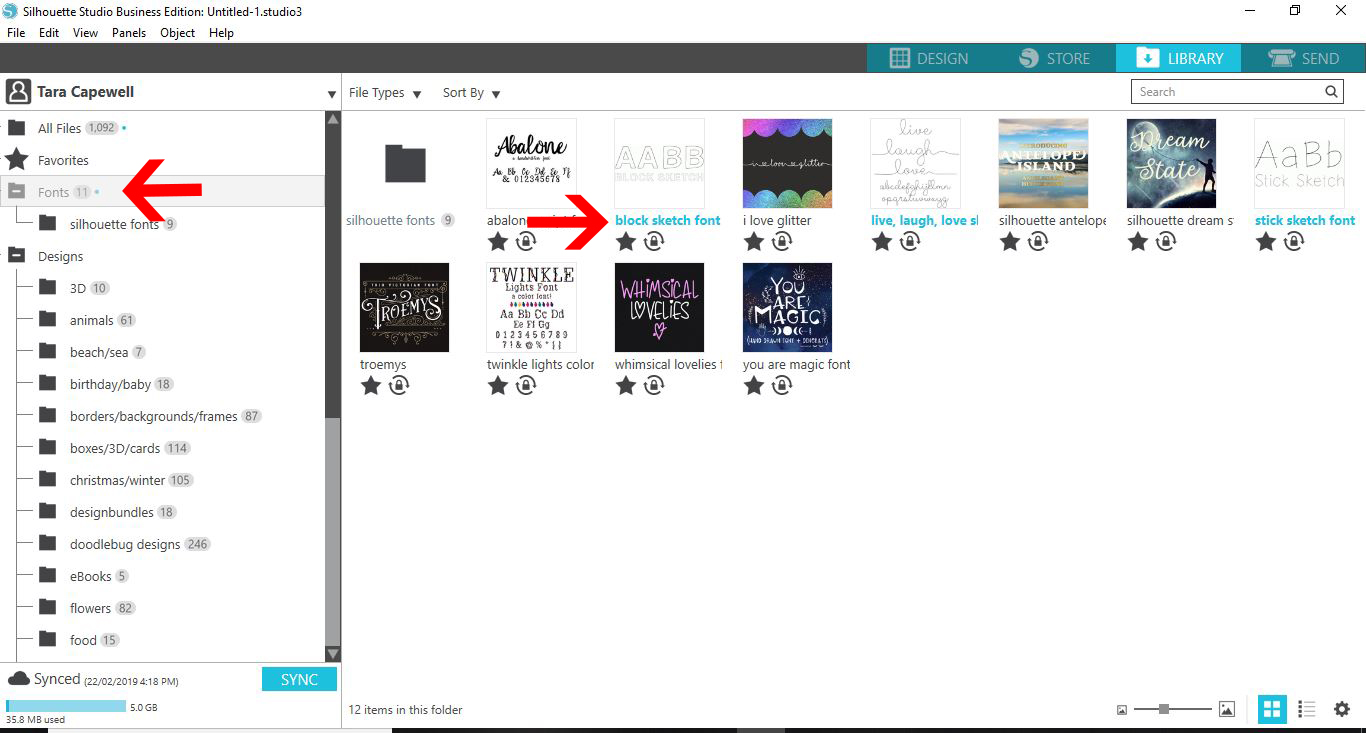Switch to grid view

click(x=1272, y=709)
